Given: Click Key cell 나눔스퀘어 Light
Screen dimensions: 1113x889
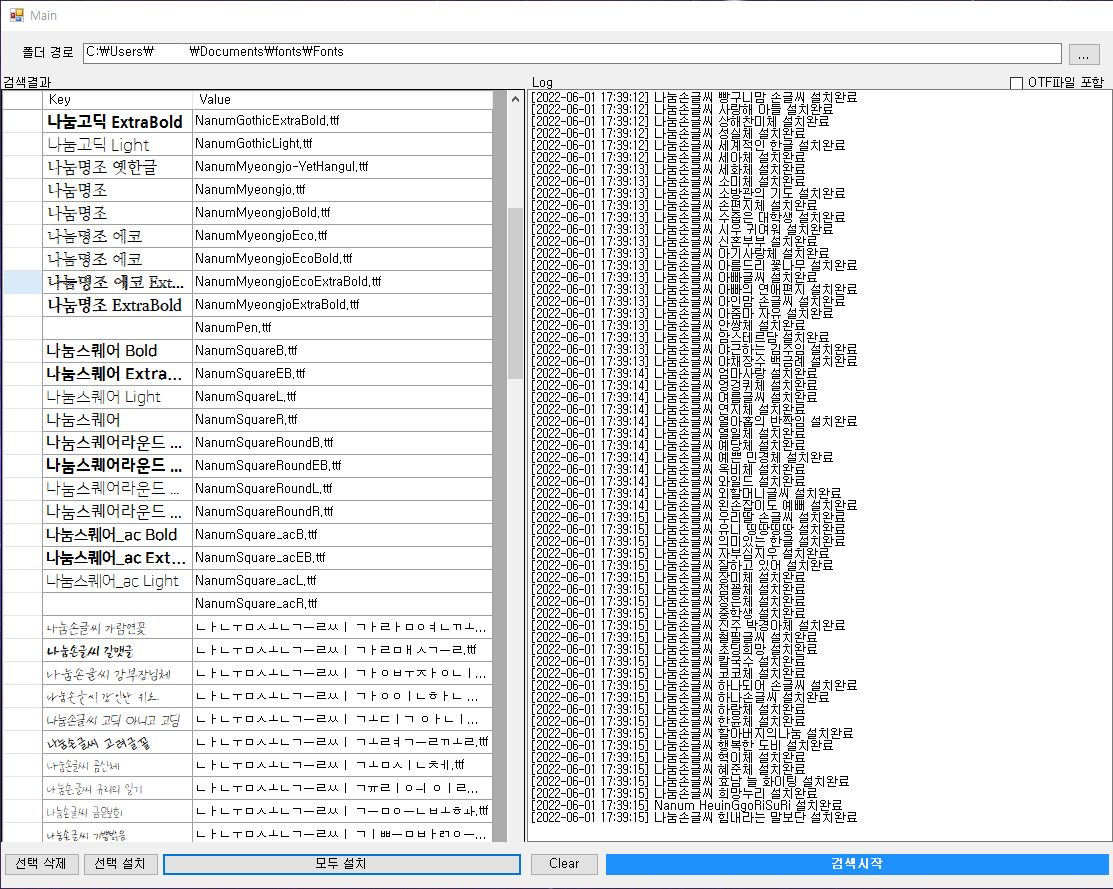Looking at the screenshot, I should pos(118,397).
